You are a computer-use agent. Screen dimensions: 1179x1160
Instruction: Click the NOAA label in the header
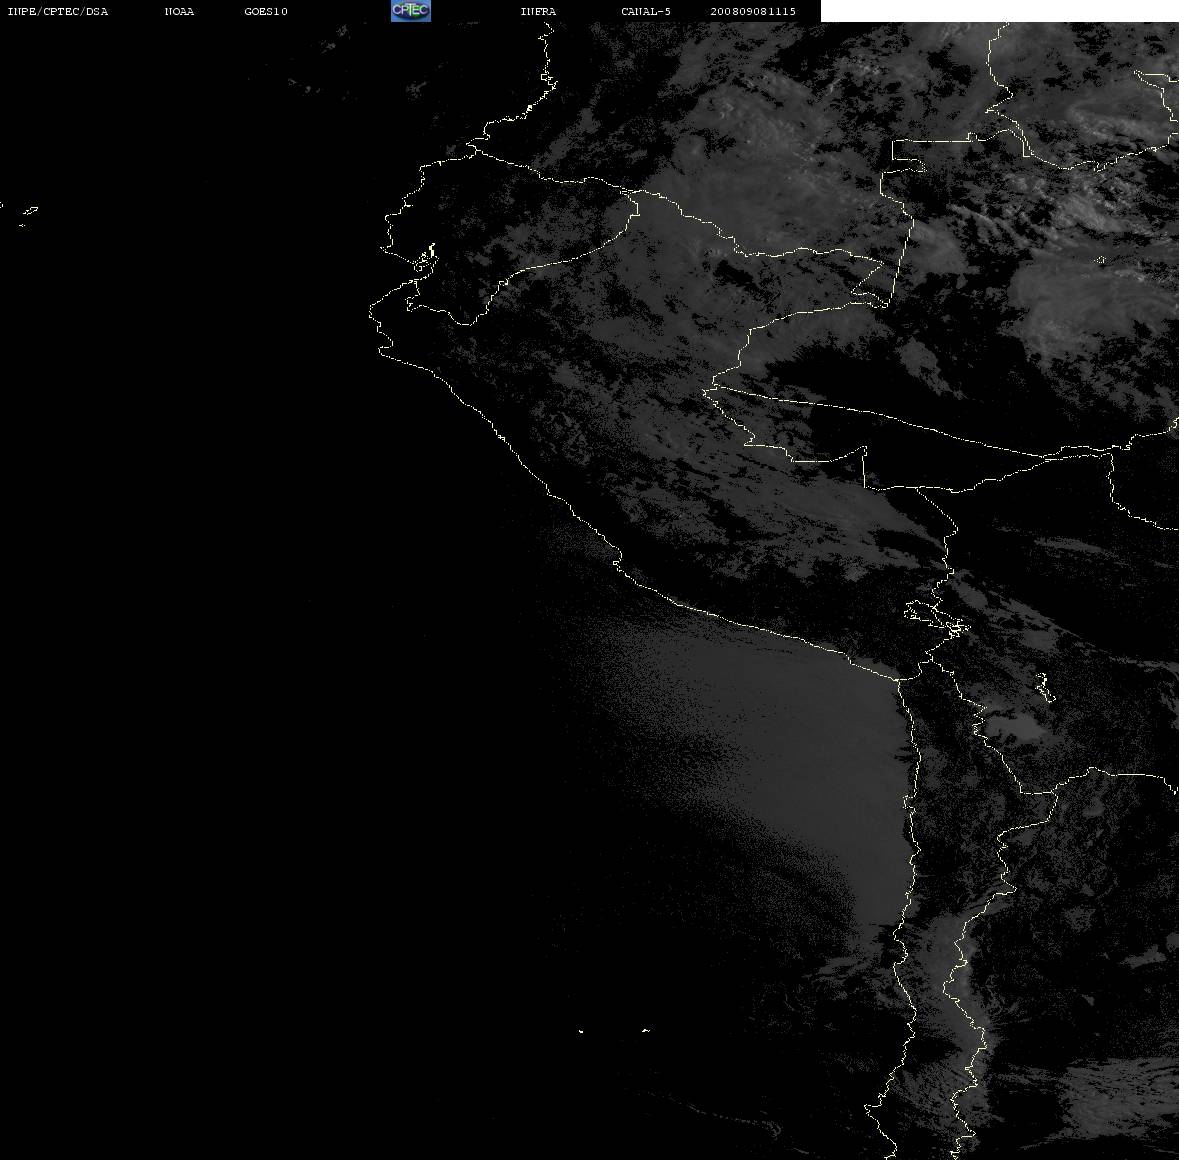point(179,11)
